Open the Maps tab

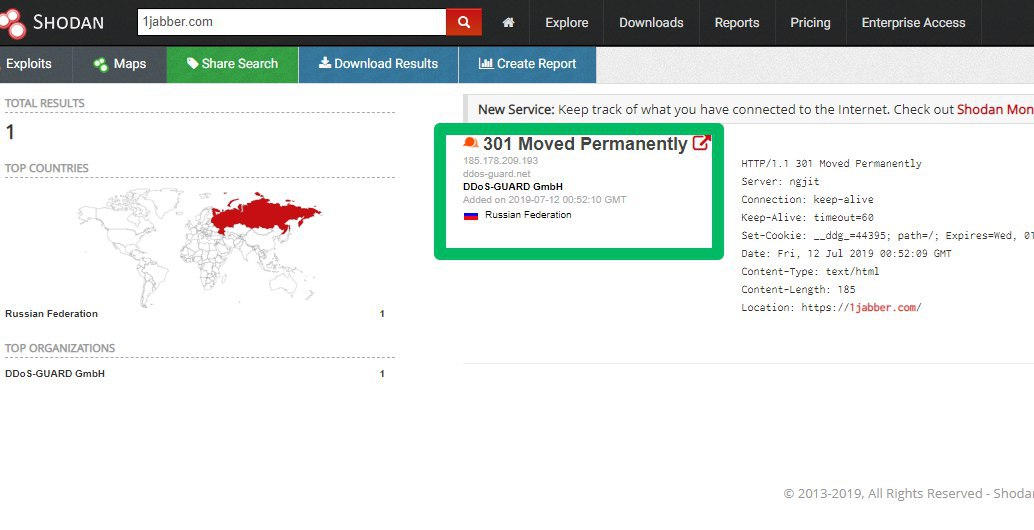pyautogui.click(x=119, y=64)
